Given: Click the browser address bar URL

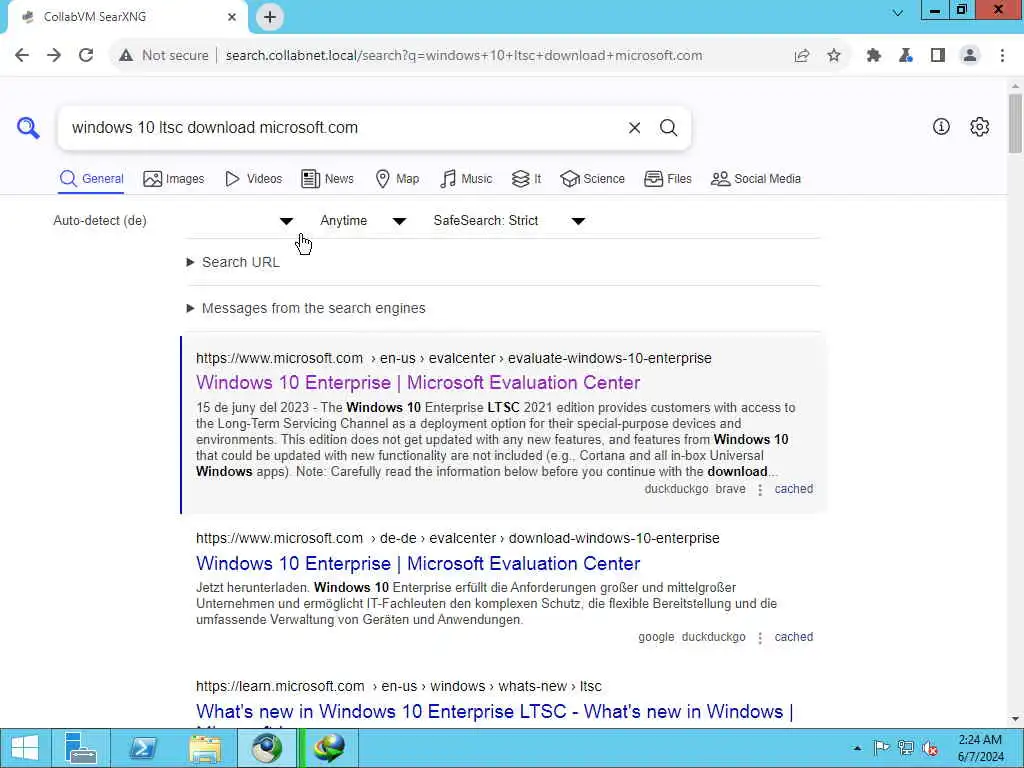Looking at the screenshot, I should pyautogui.click(x=464, y=56).
